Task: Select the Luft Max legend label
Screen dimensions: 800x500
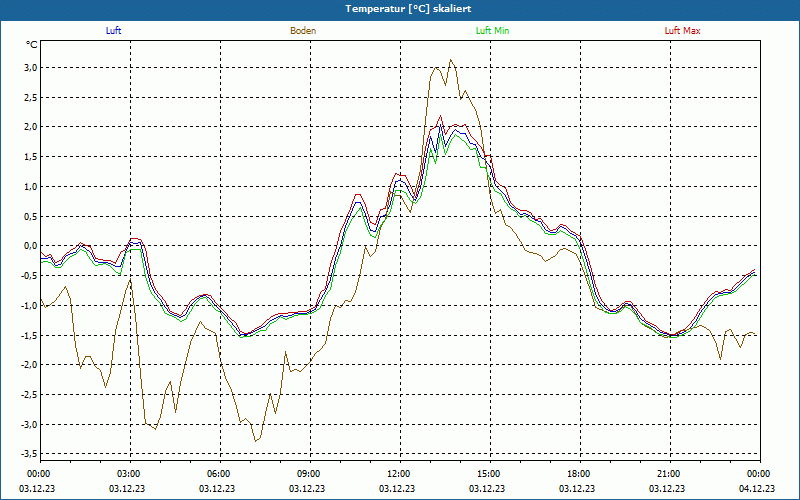Action: (x=682, y=31)
